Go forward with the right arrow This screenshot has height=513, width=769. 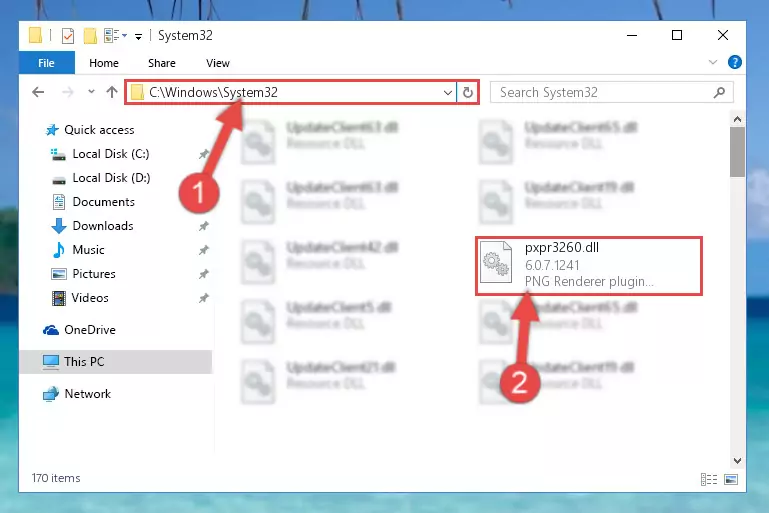pyautogui.click(x=68, y=92)
